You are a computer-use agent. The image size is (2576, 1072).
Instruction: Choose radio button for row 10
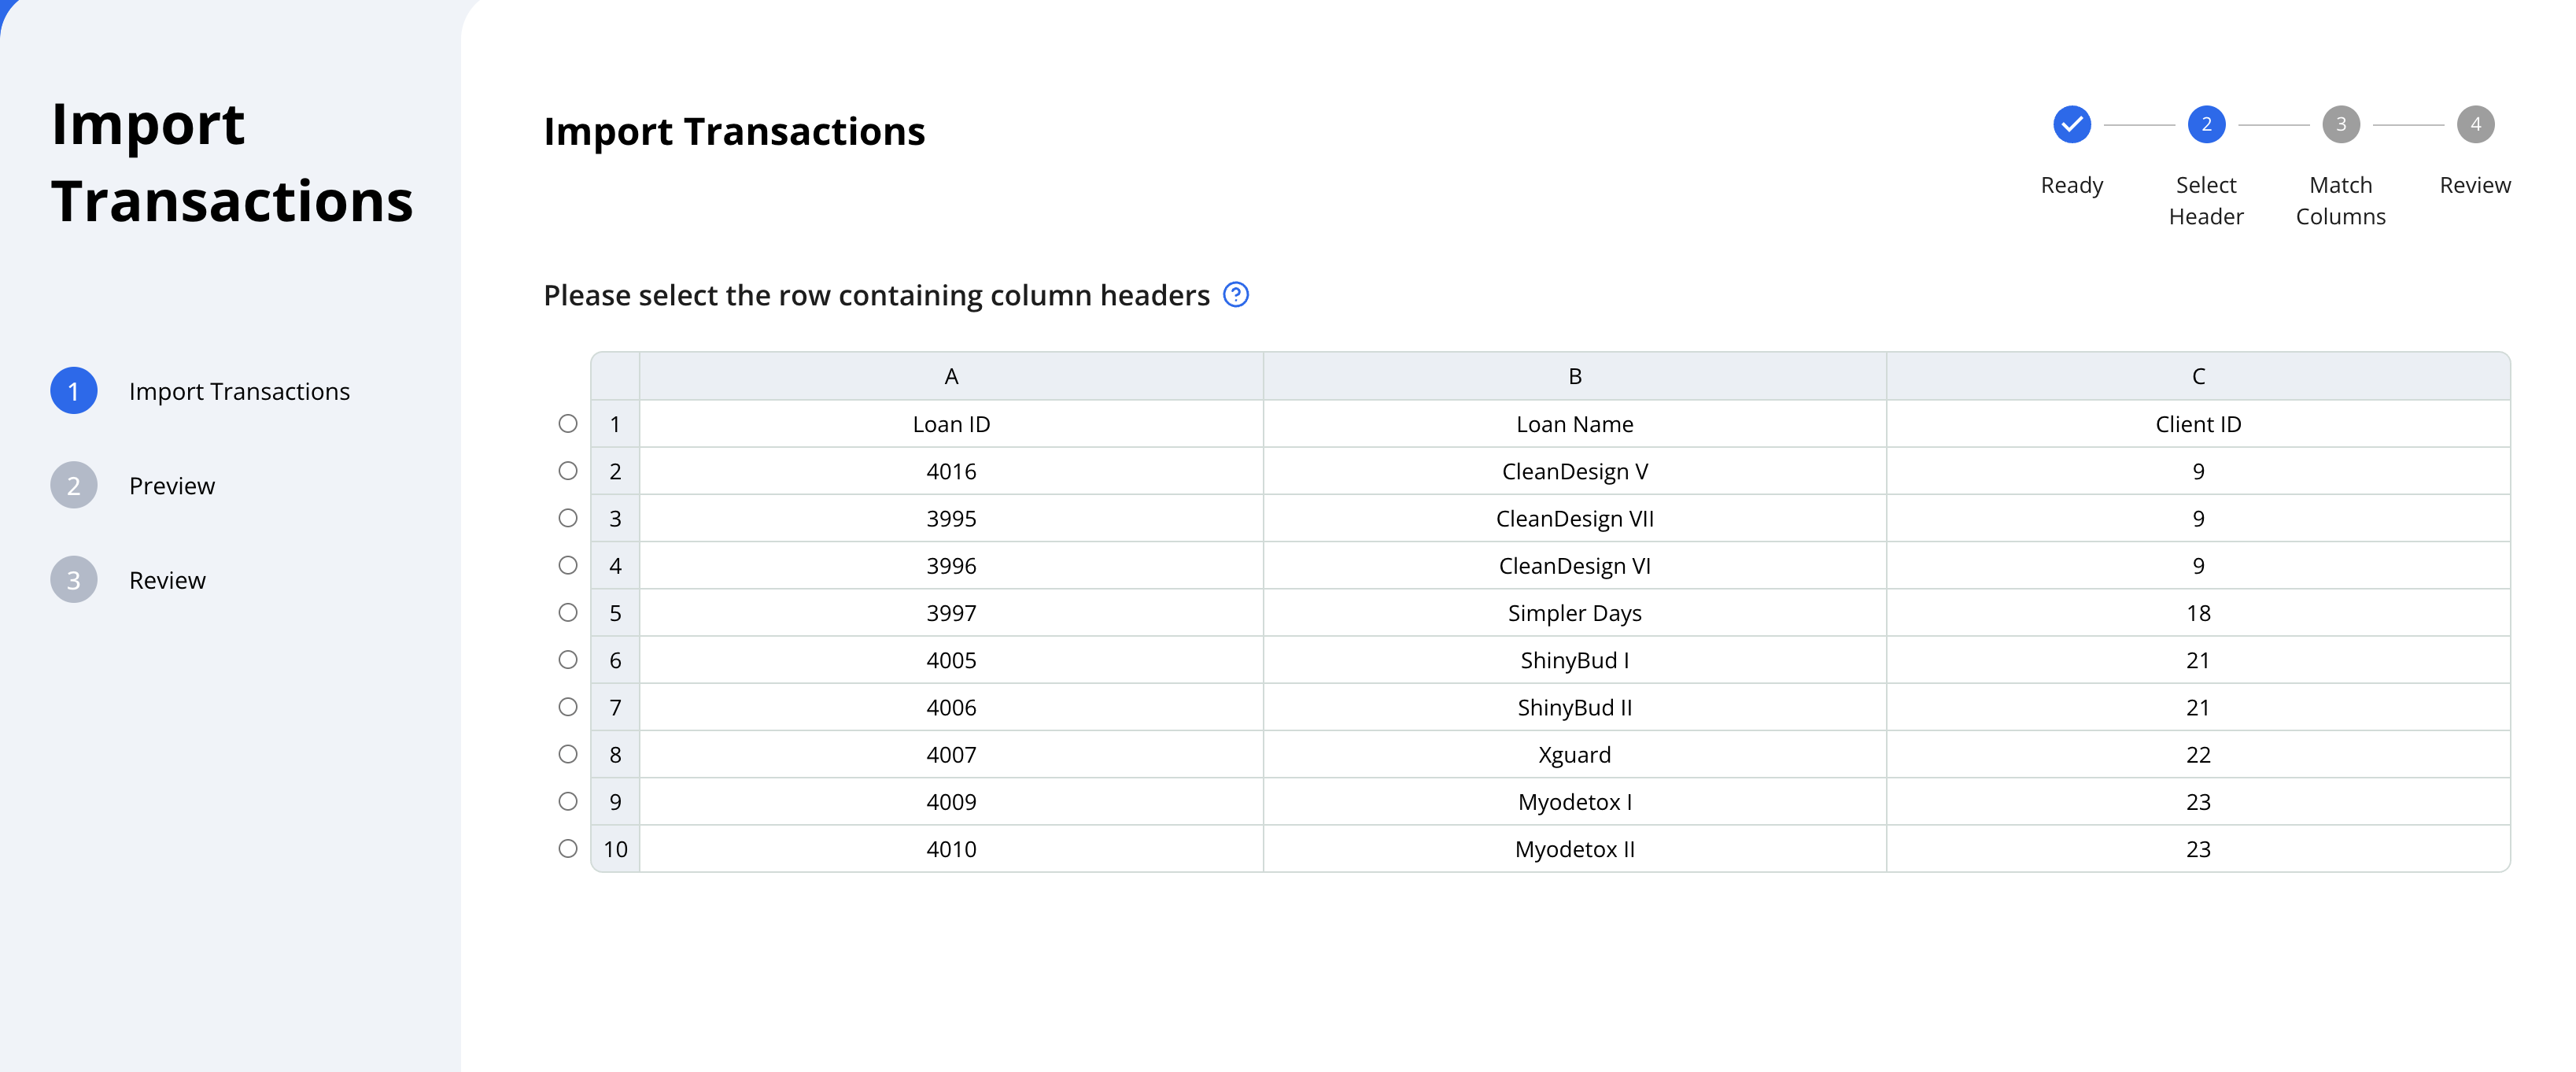click(568, 848)
